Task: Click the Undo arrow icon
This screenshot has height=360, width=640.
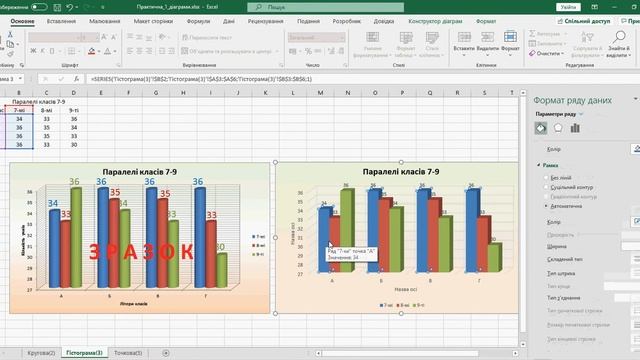Action: [69, 7]
